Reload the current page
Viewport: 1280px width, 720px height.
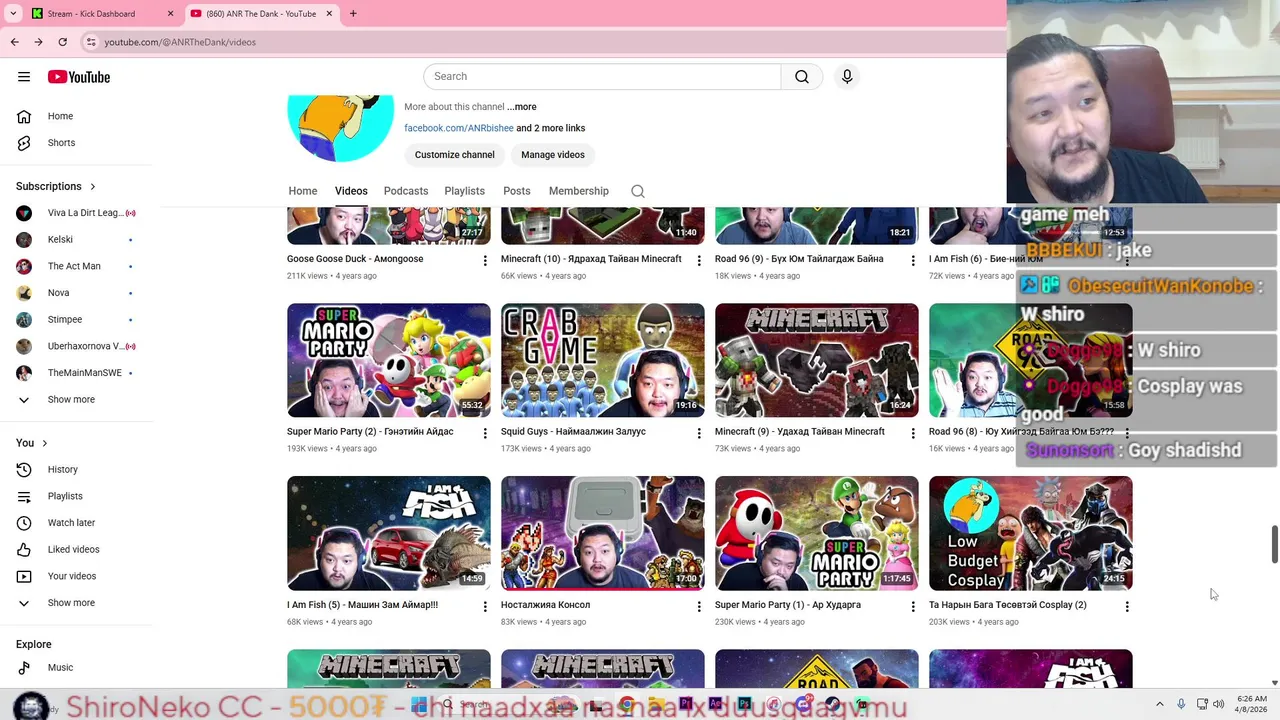point(62,42)
